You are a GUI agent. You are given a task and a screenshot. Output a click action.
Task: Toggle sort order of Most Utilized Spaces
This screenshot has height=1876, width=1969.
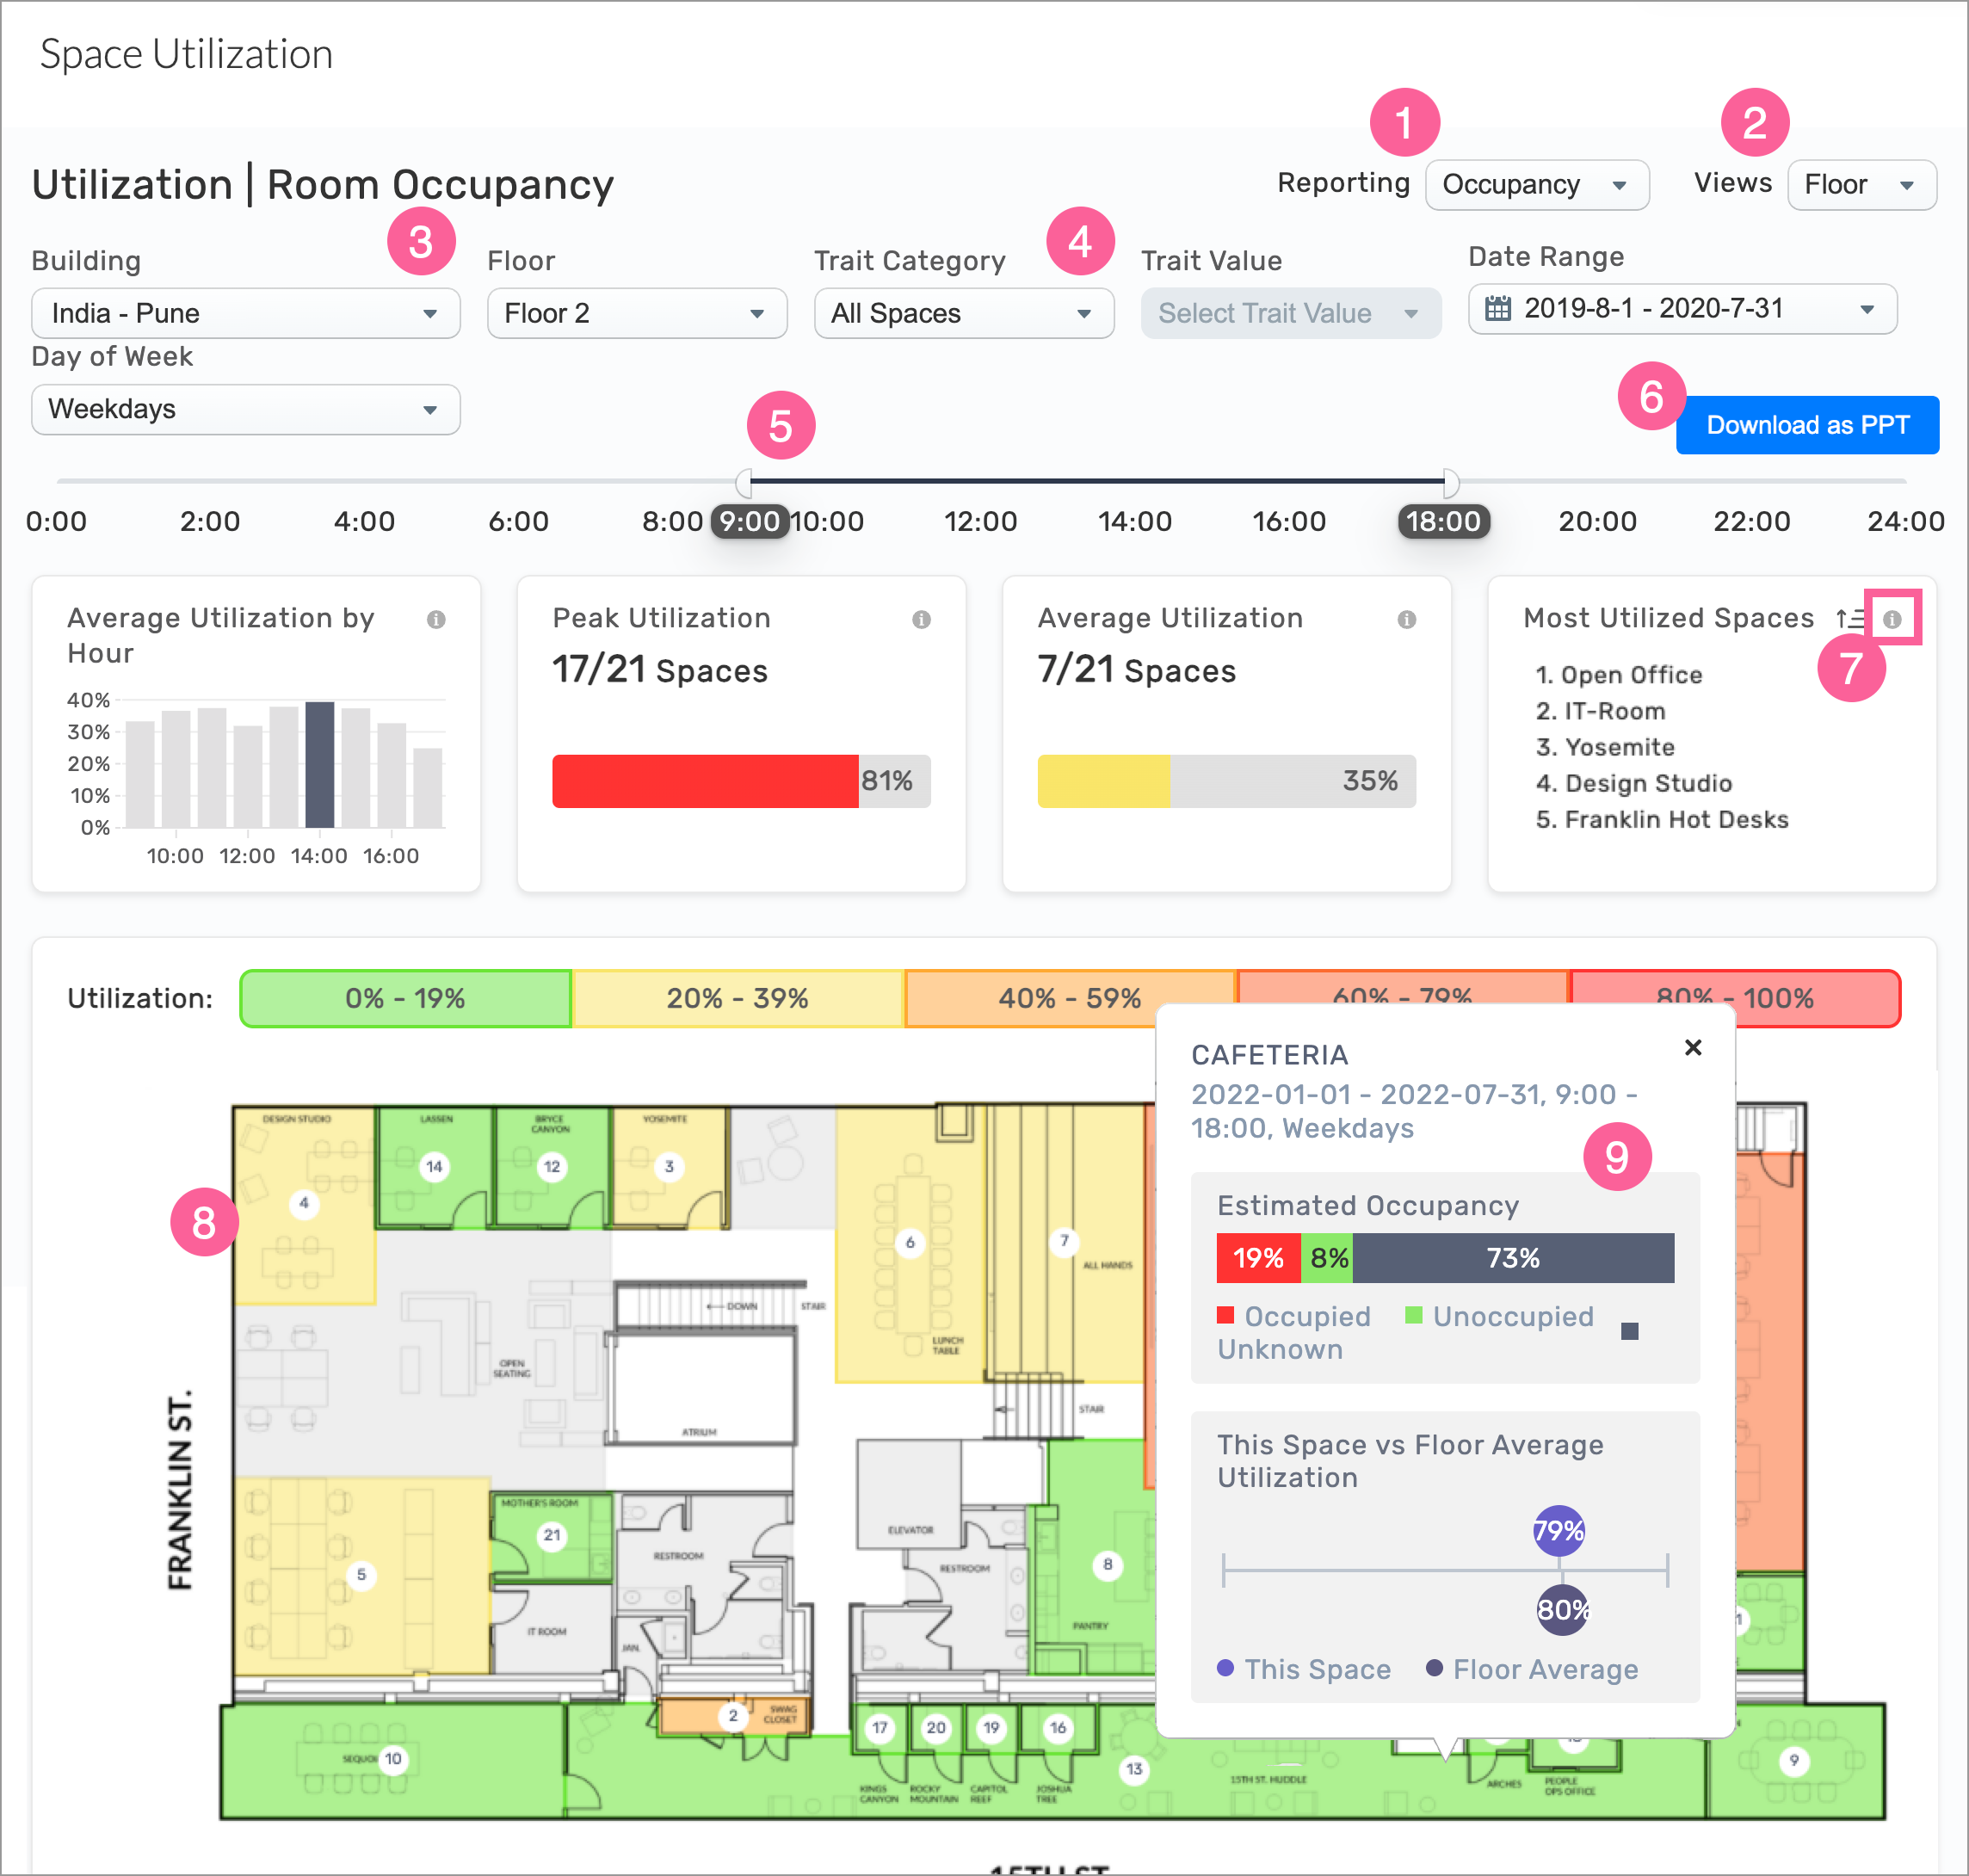click(1850, 619)
